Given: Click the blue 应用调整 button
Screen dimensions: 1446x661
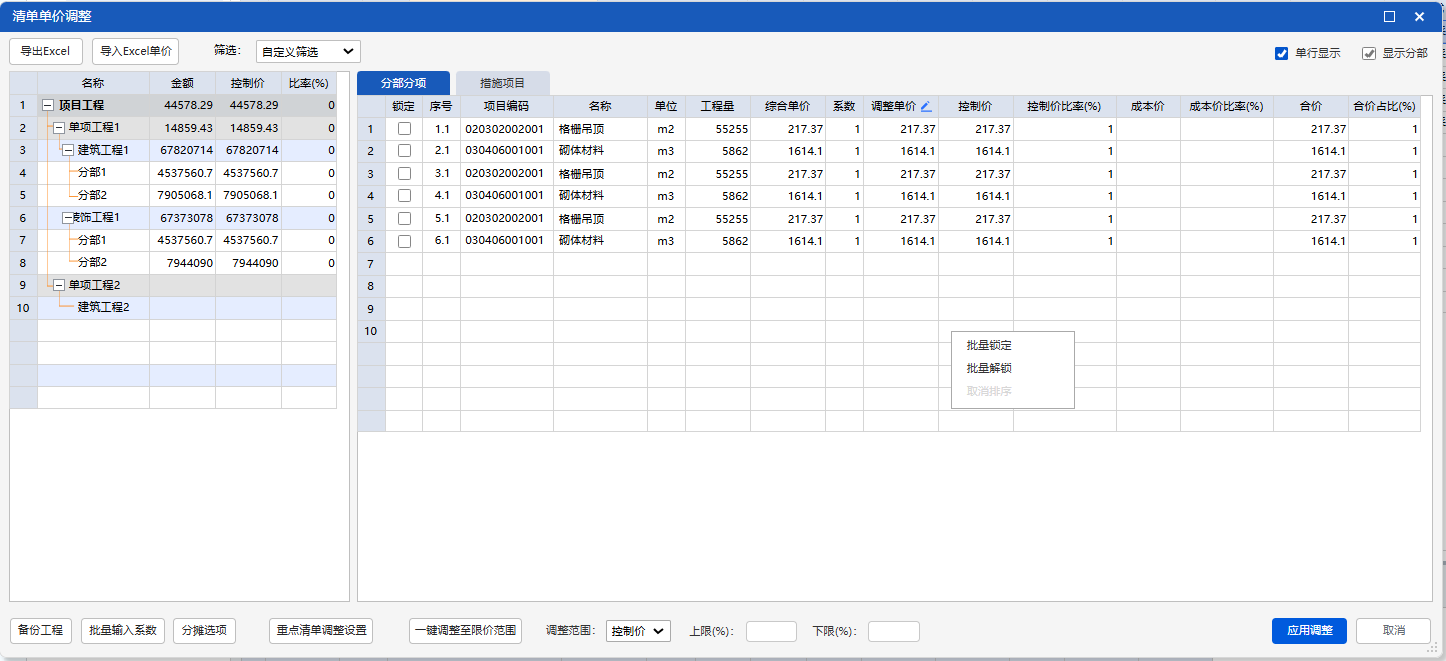Looking at the screenshot, I should [x=1310, y=631].
